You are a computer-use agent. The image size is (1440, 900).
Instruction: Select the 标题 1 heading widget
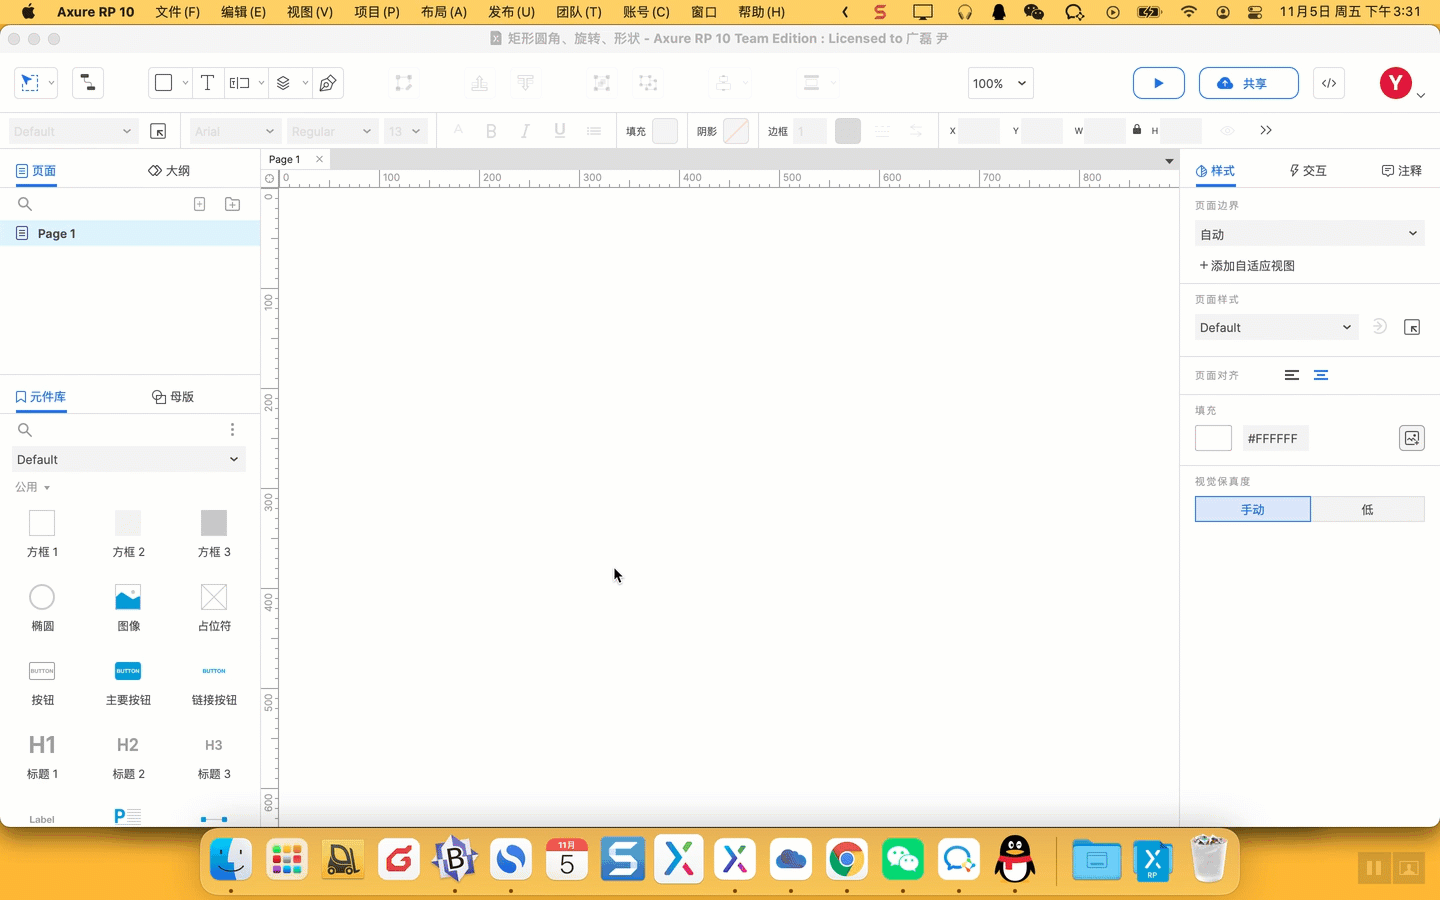tap(42, 756)
